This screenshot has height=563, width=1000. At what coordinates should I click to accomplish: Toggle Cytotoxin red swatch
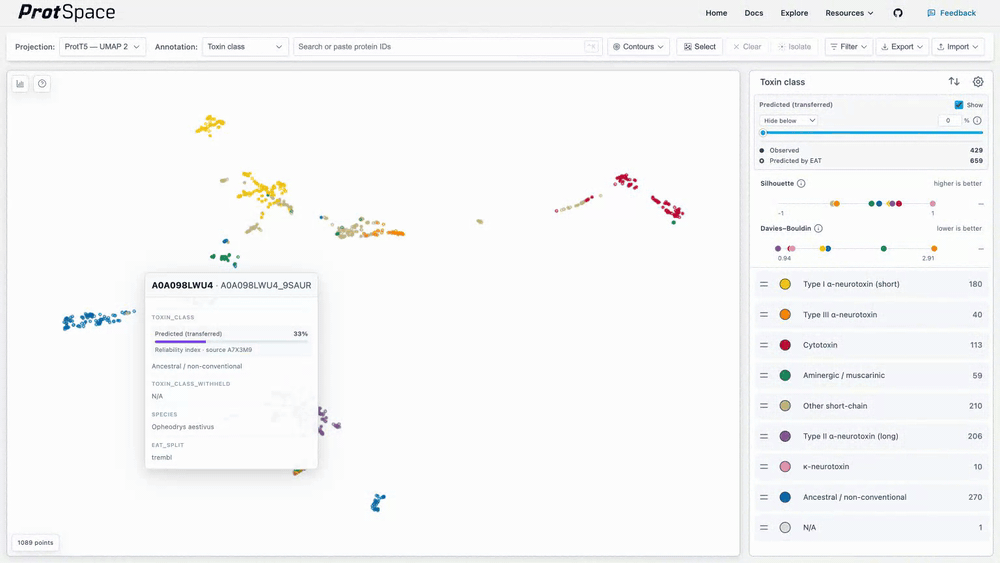(x=785, y=345)
